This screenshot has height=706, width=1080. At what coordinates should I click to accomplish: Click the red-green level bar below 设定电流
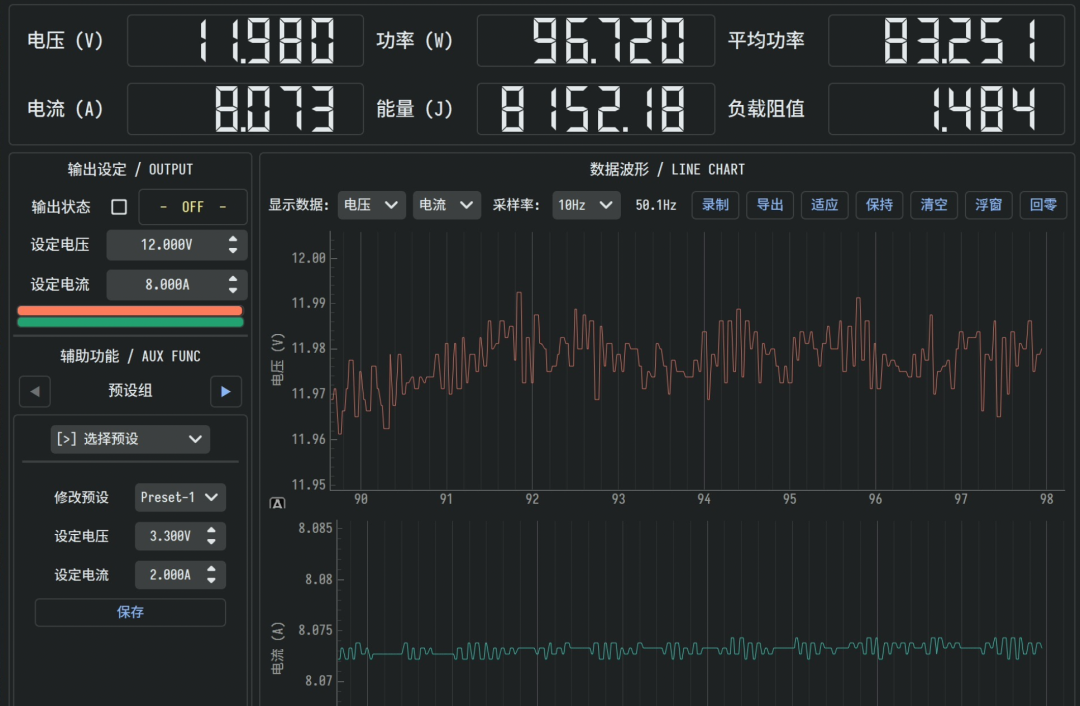(x=130, y=316)
